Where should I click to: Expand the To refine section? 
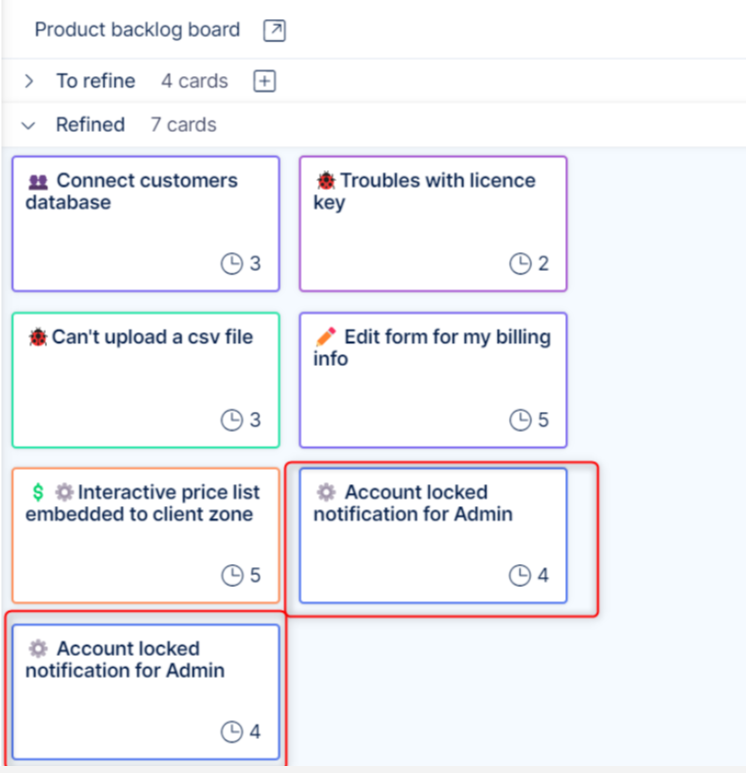pos(29,81)
